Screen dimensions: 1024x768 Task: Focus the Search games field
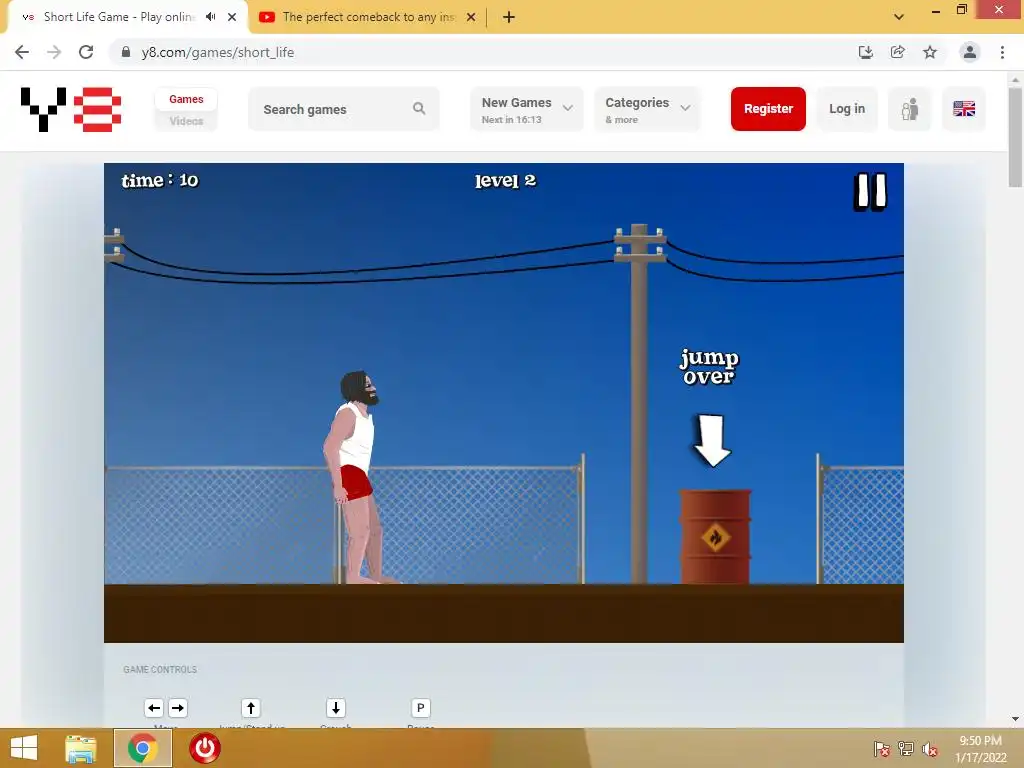tap(344, 109)
